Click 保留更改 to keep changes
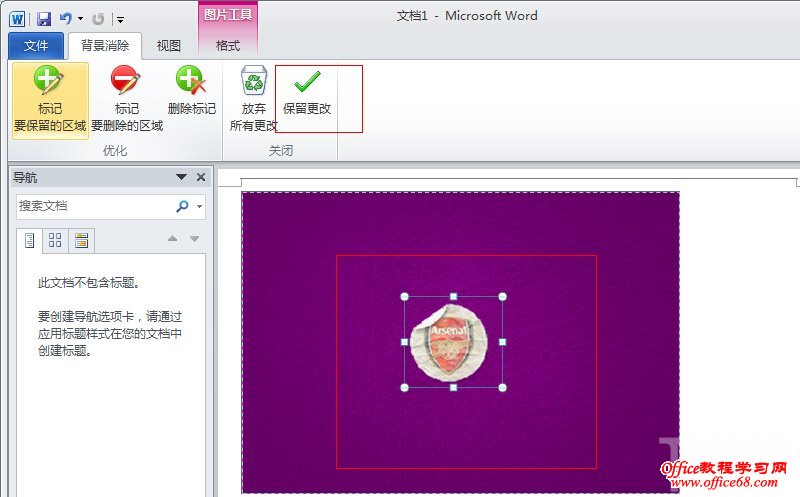800x497 pixels. pyautogui.click(x=307, y=93)
